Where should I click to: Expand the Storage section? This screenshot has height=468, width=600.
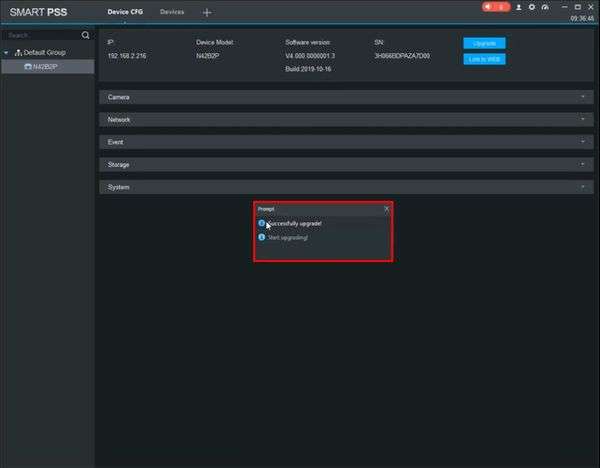tap(346, 165)
